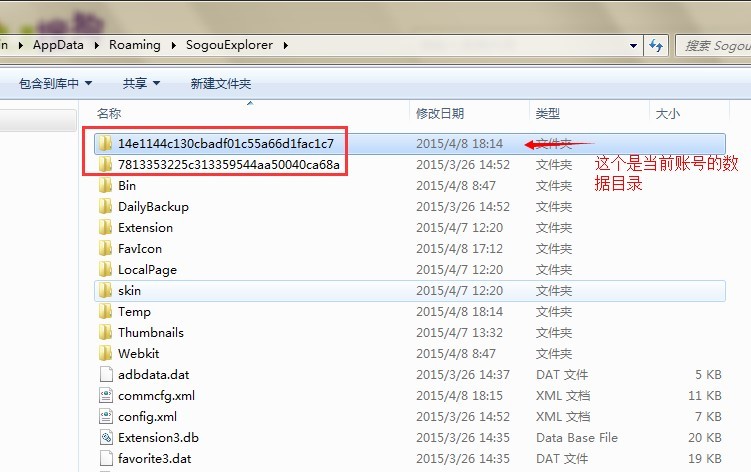The width and height of the screenshot is (751, 472).
Task: Click 20 KB size of Extension3.db
Action: pos(705,437)
